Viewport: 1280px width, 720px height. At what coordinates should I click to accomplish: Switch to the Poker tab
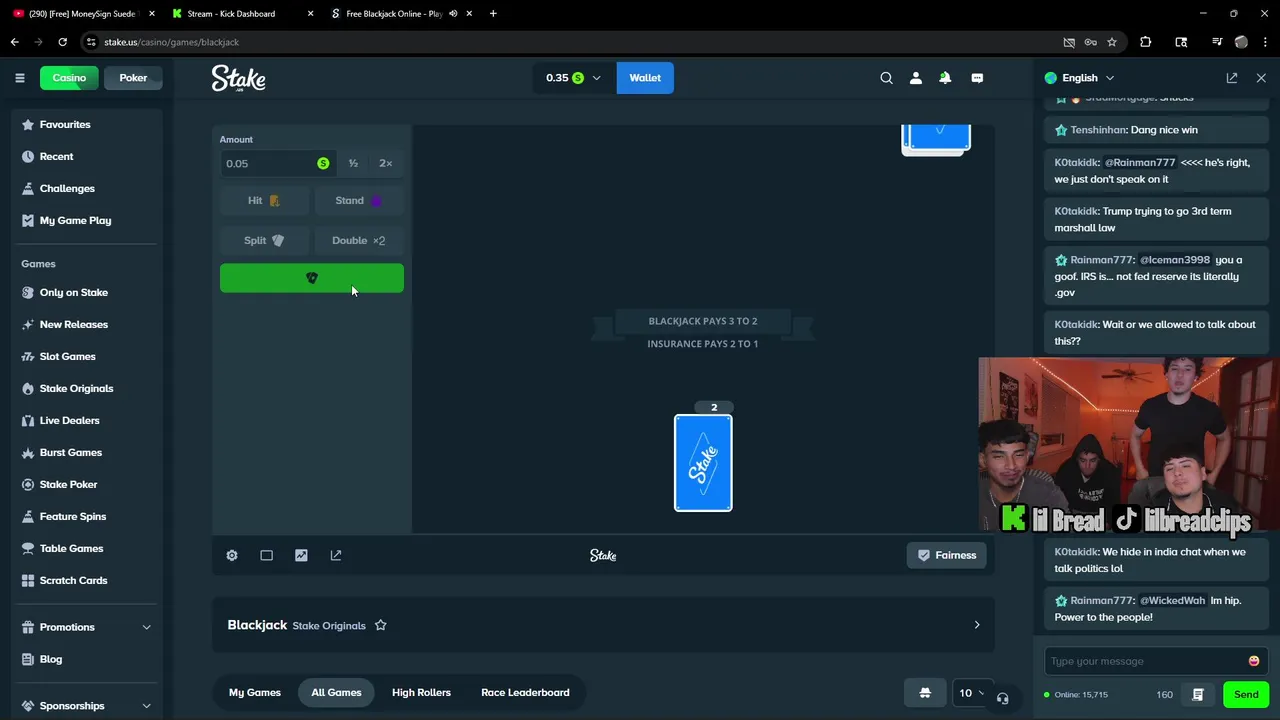coord(133,78)
